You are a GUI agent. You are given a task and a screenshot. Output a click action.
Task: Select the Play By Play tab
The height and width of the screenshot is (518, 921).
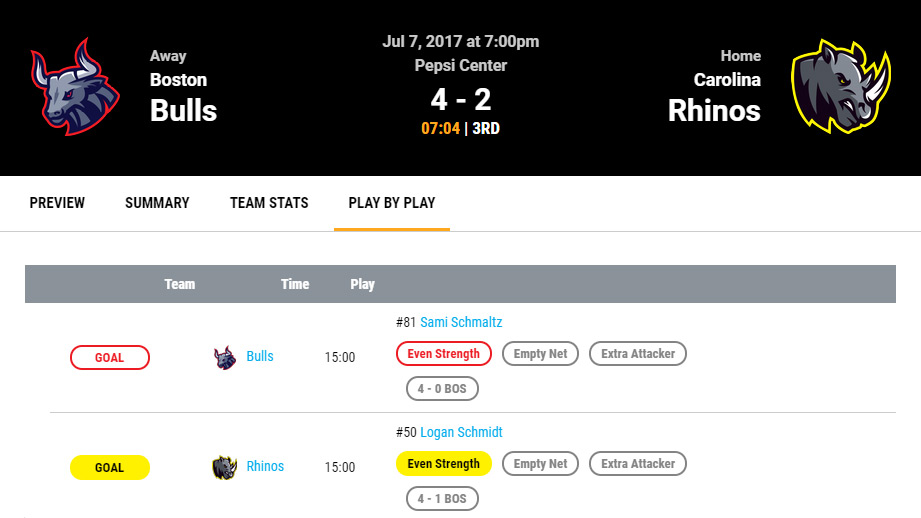tap(392, 203)
